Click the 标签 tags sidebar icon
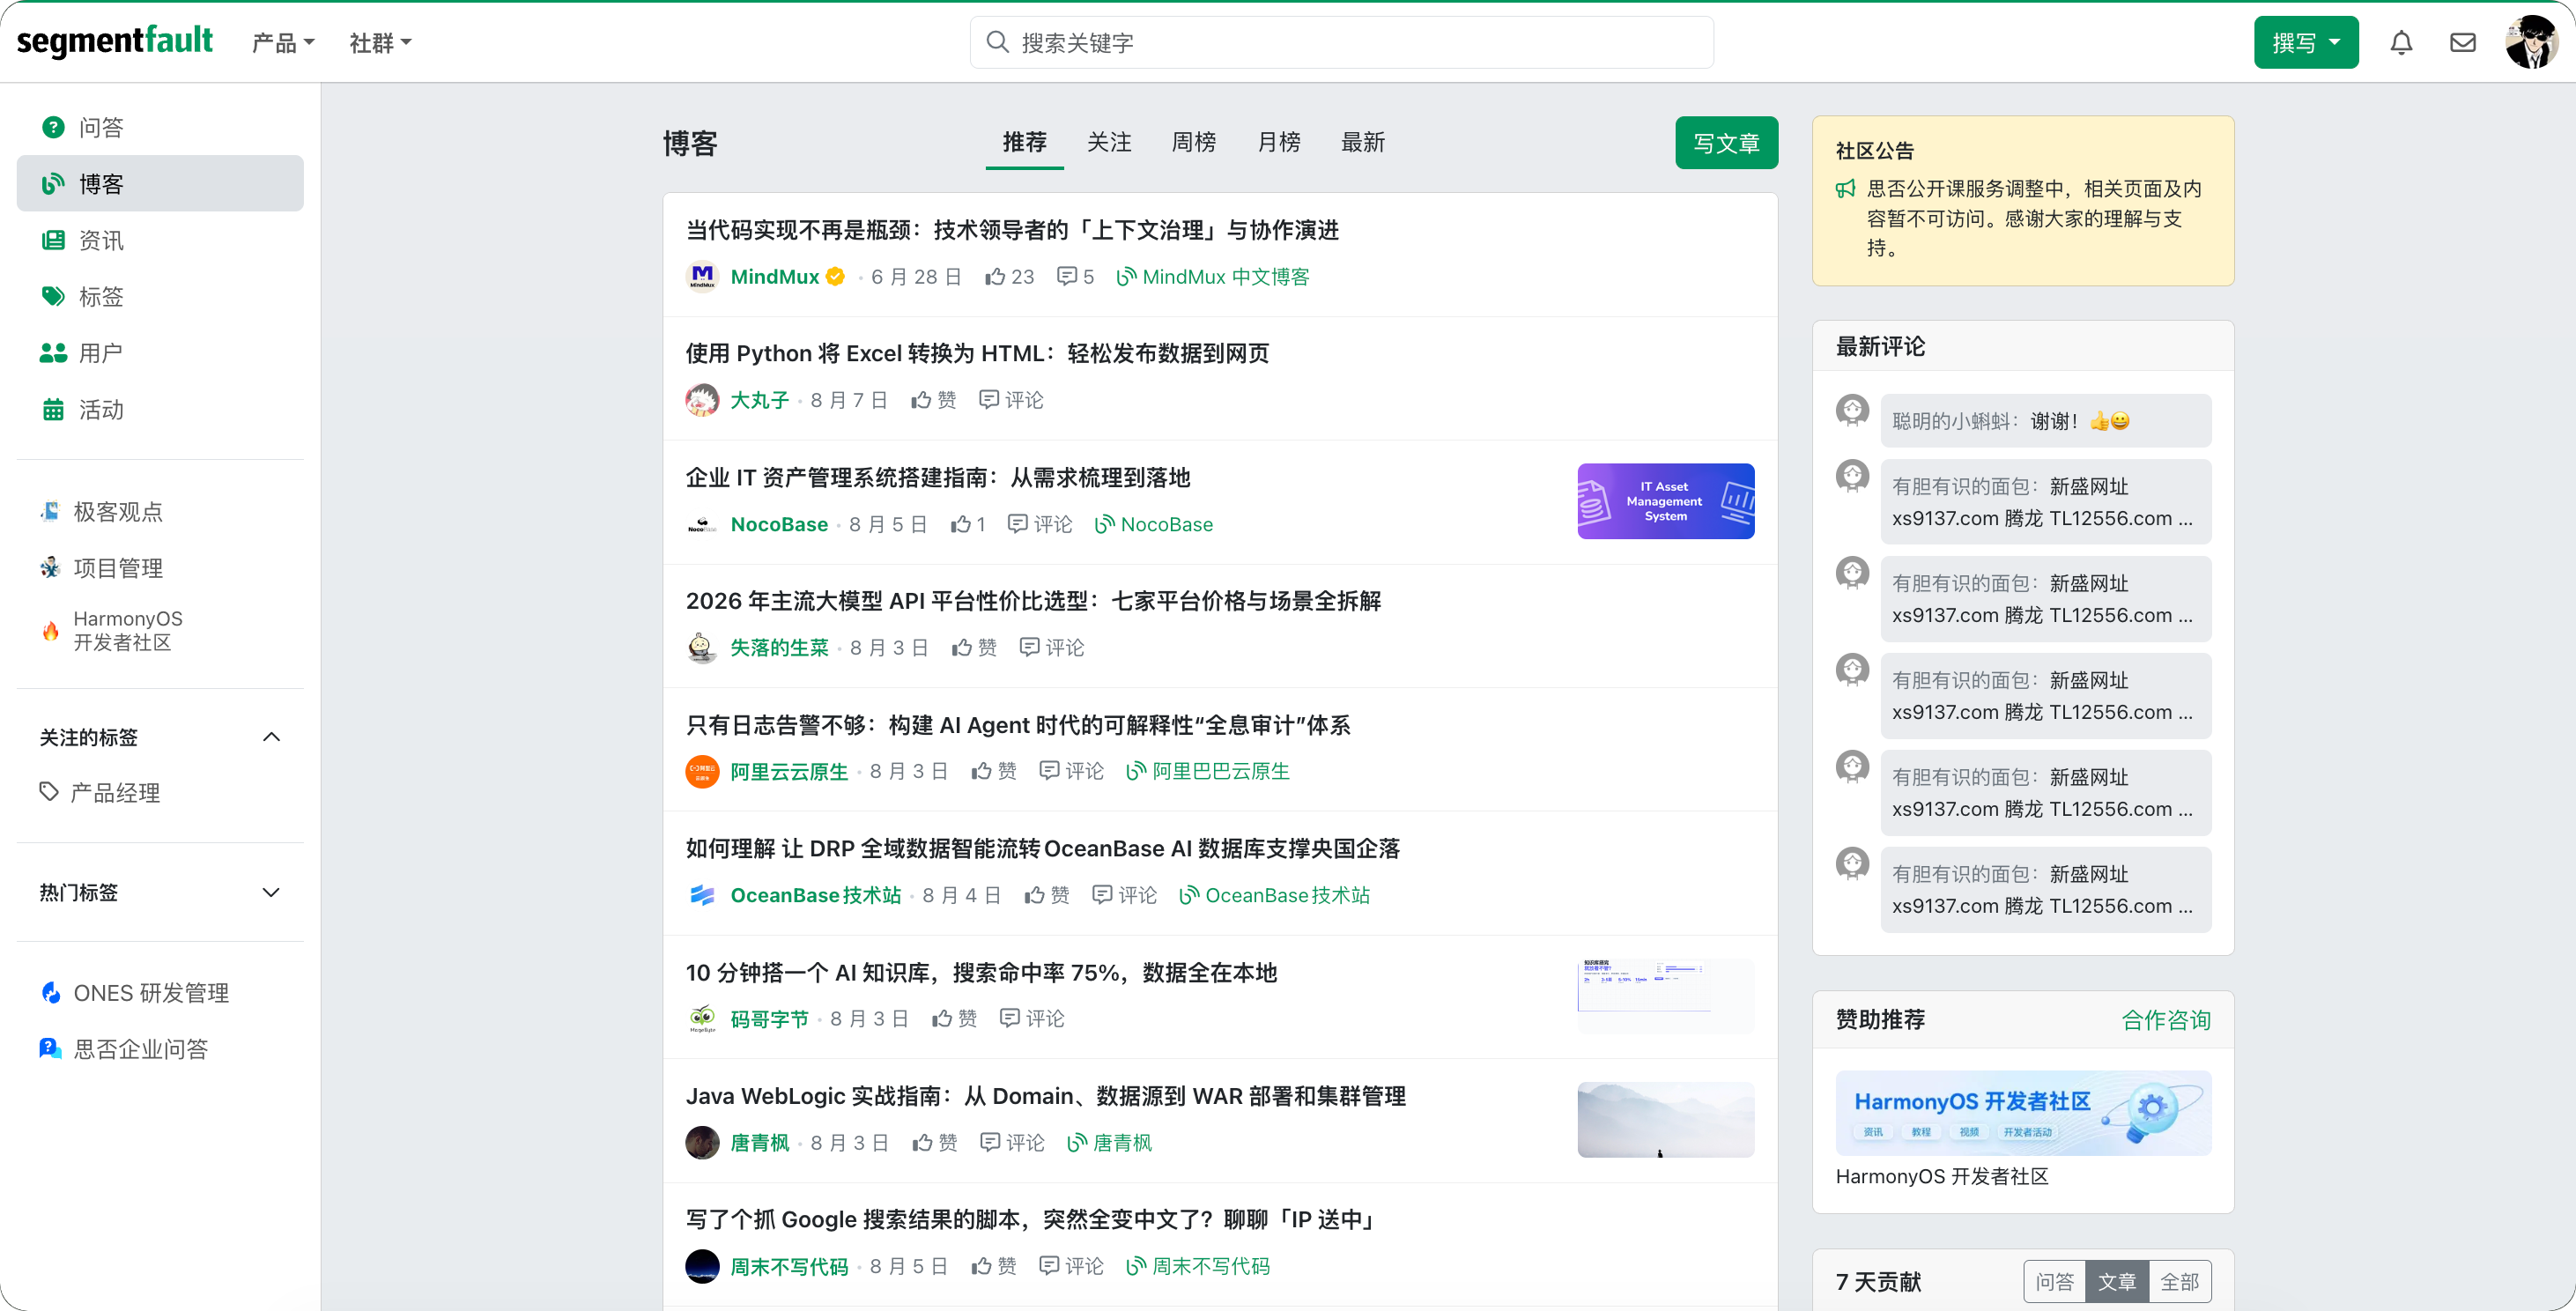 (53, 296)
